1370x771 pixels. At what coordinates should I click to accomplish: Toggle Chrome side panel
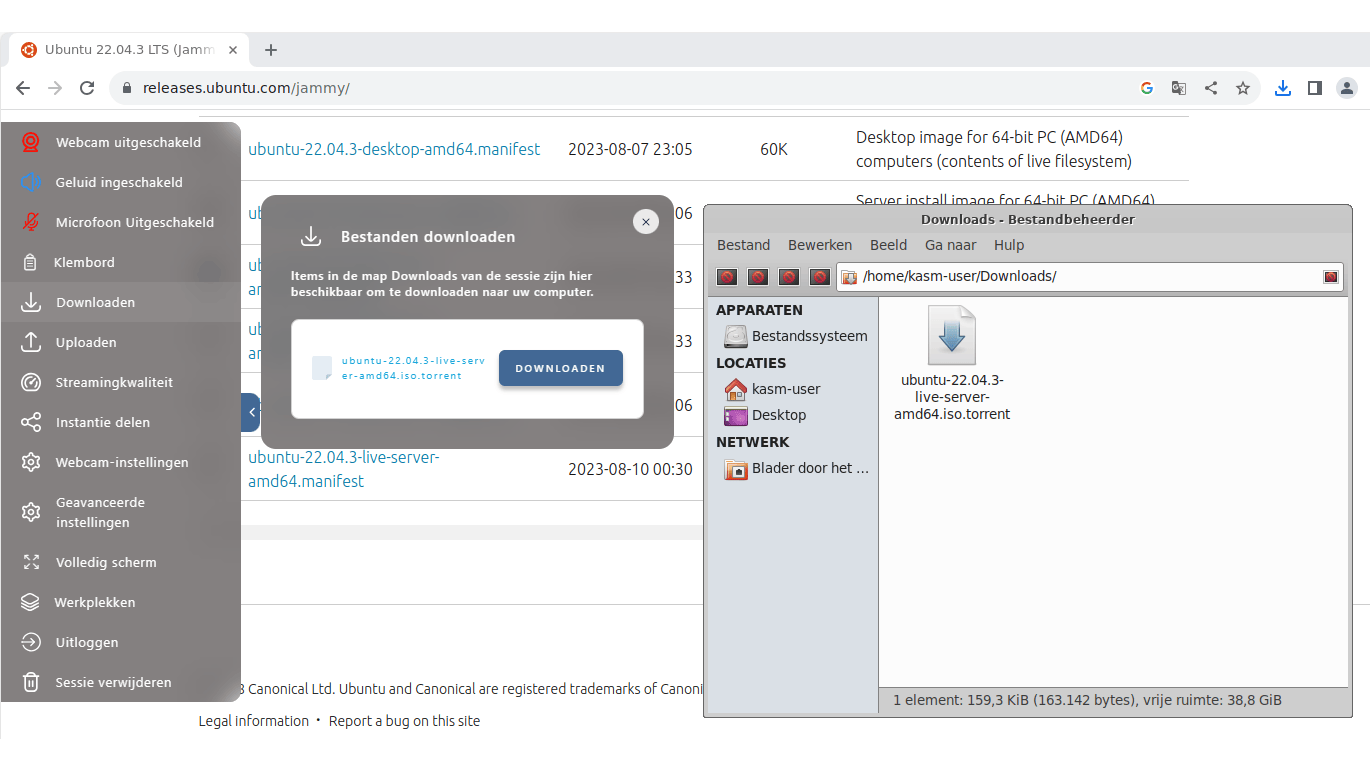[1315, 88]
